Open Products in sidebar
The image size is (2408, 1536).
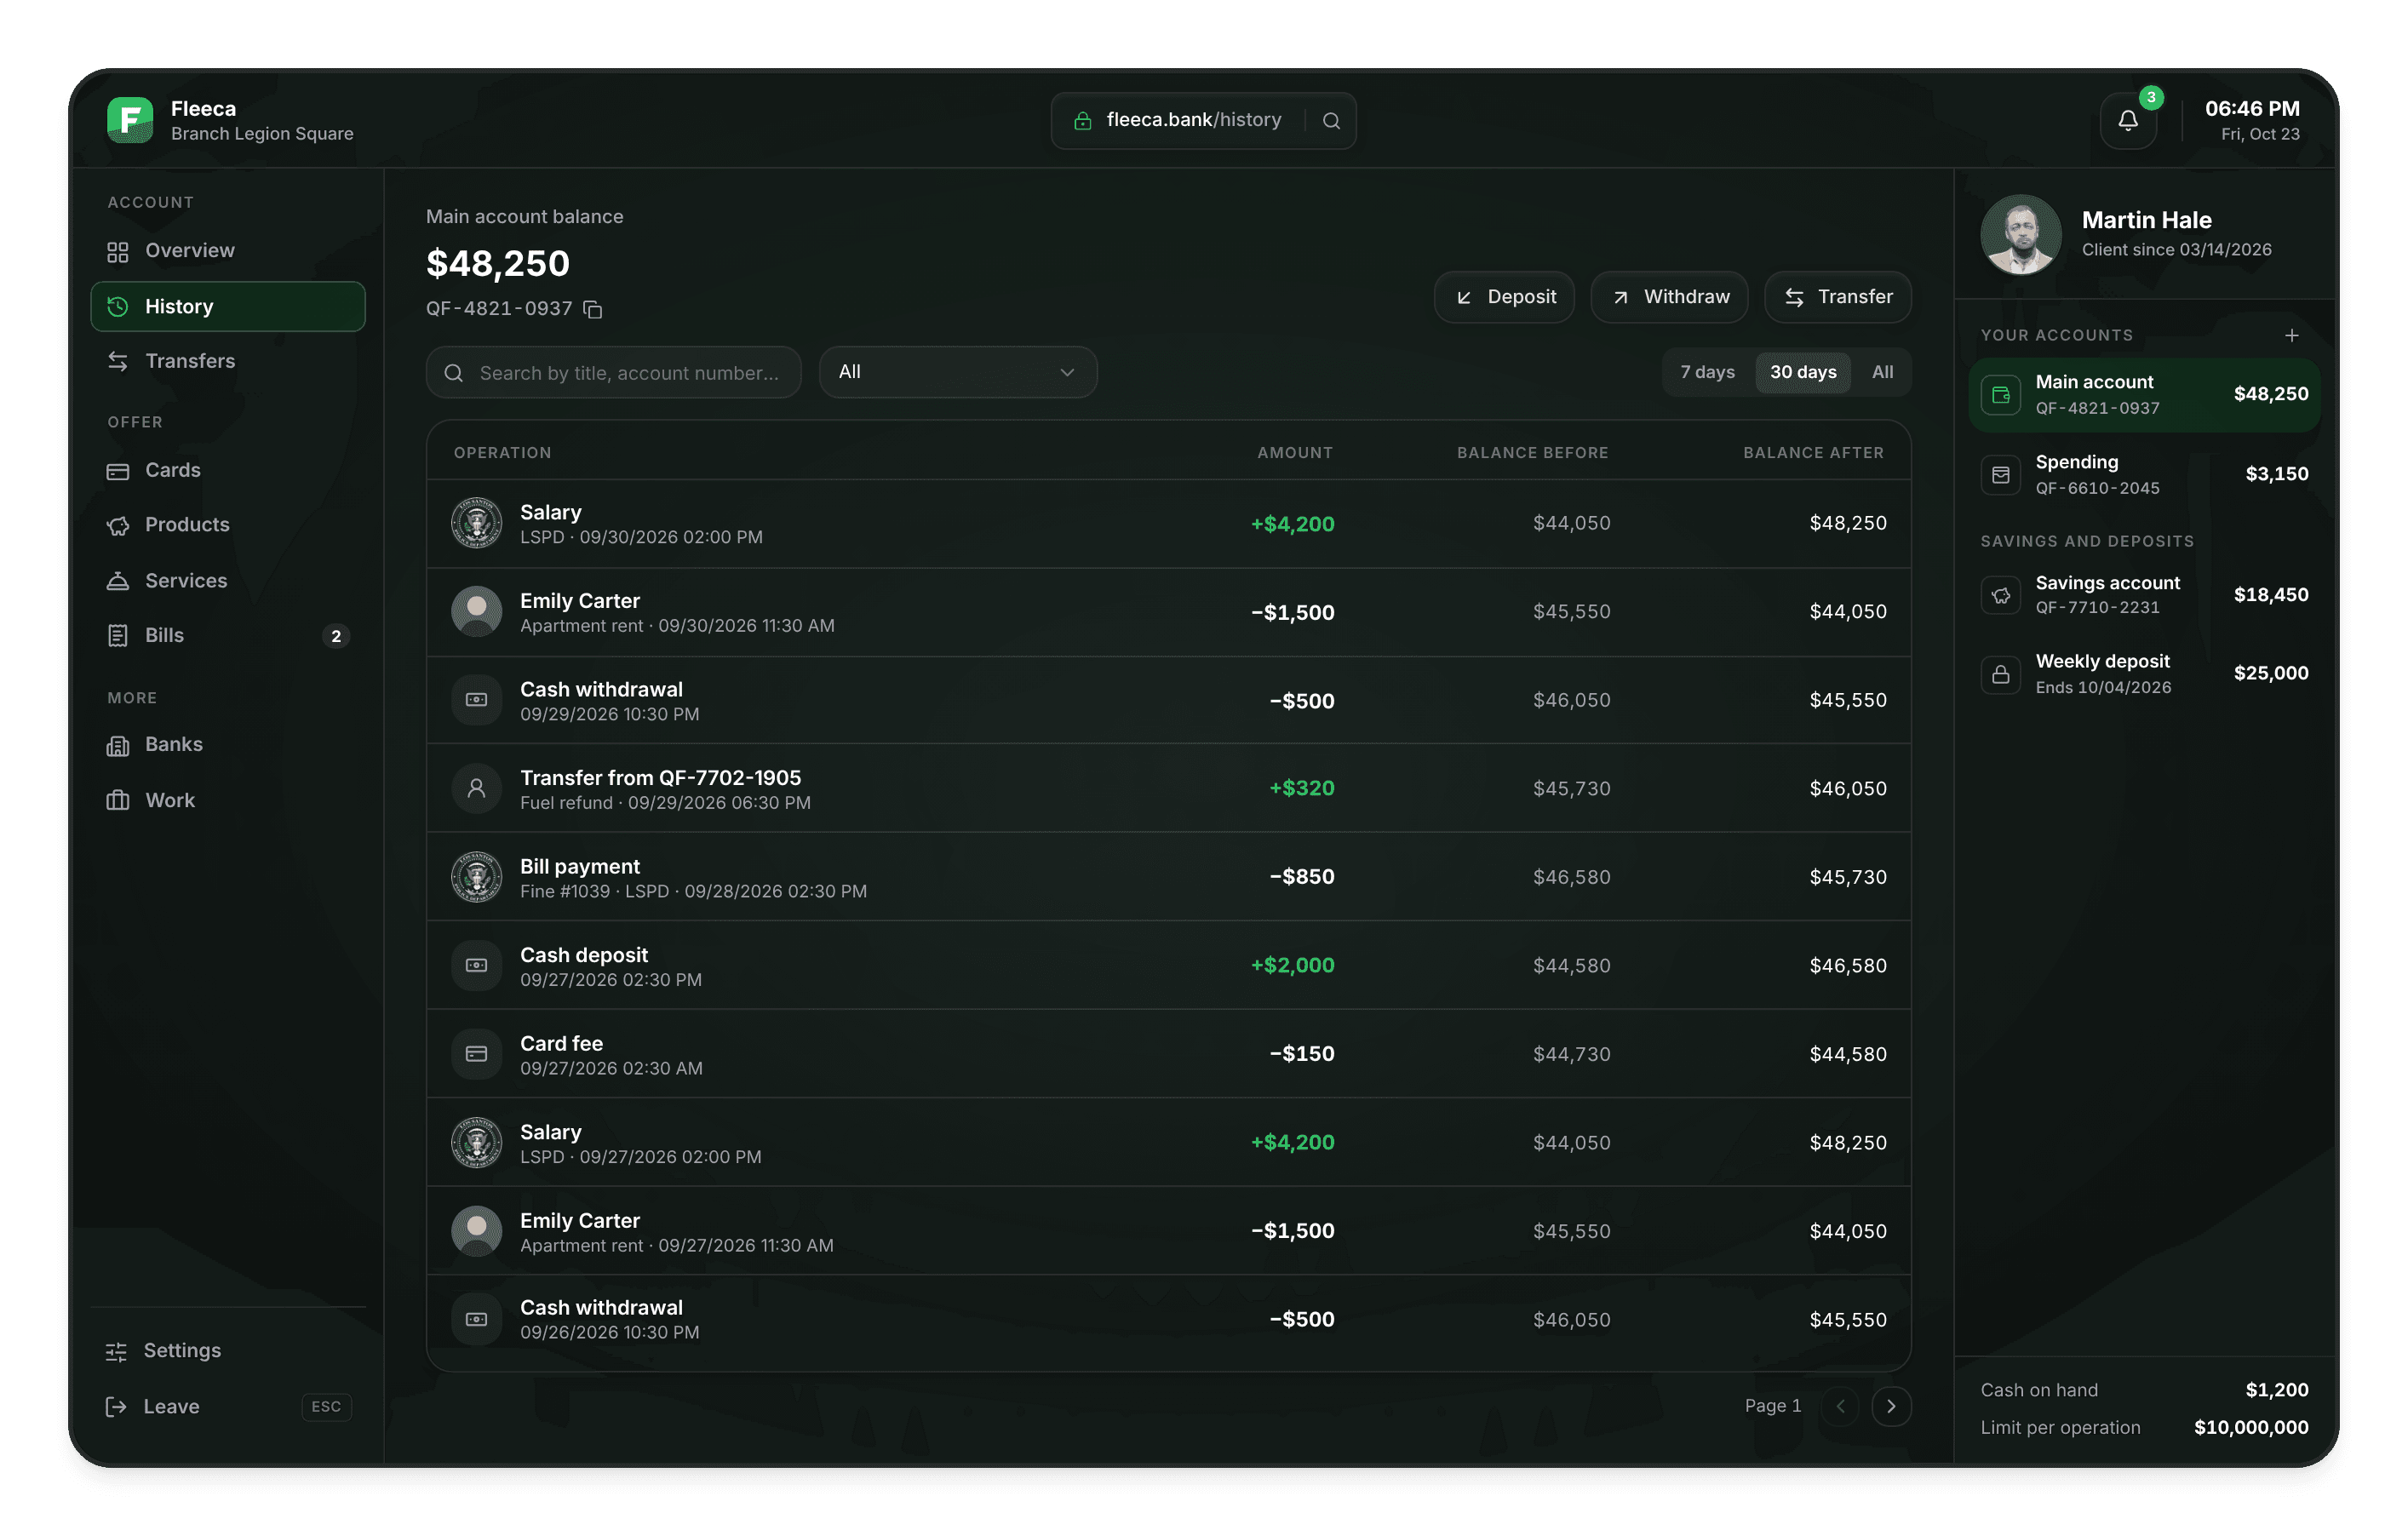[x=228, y=525]
